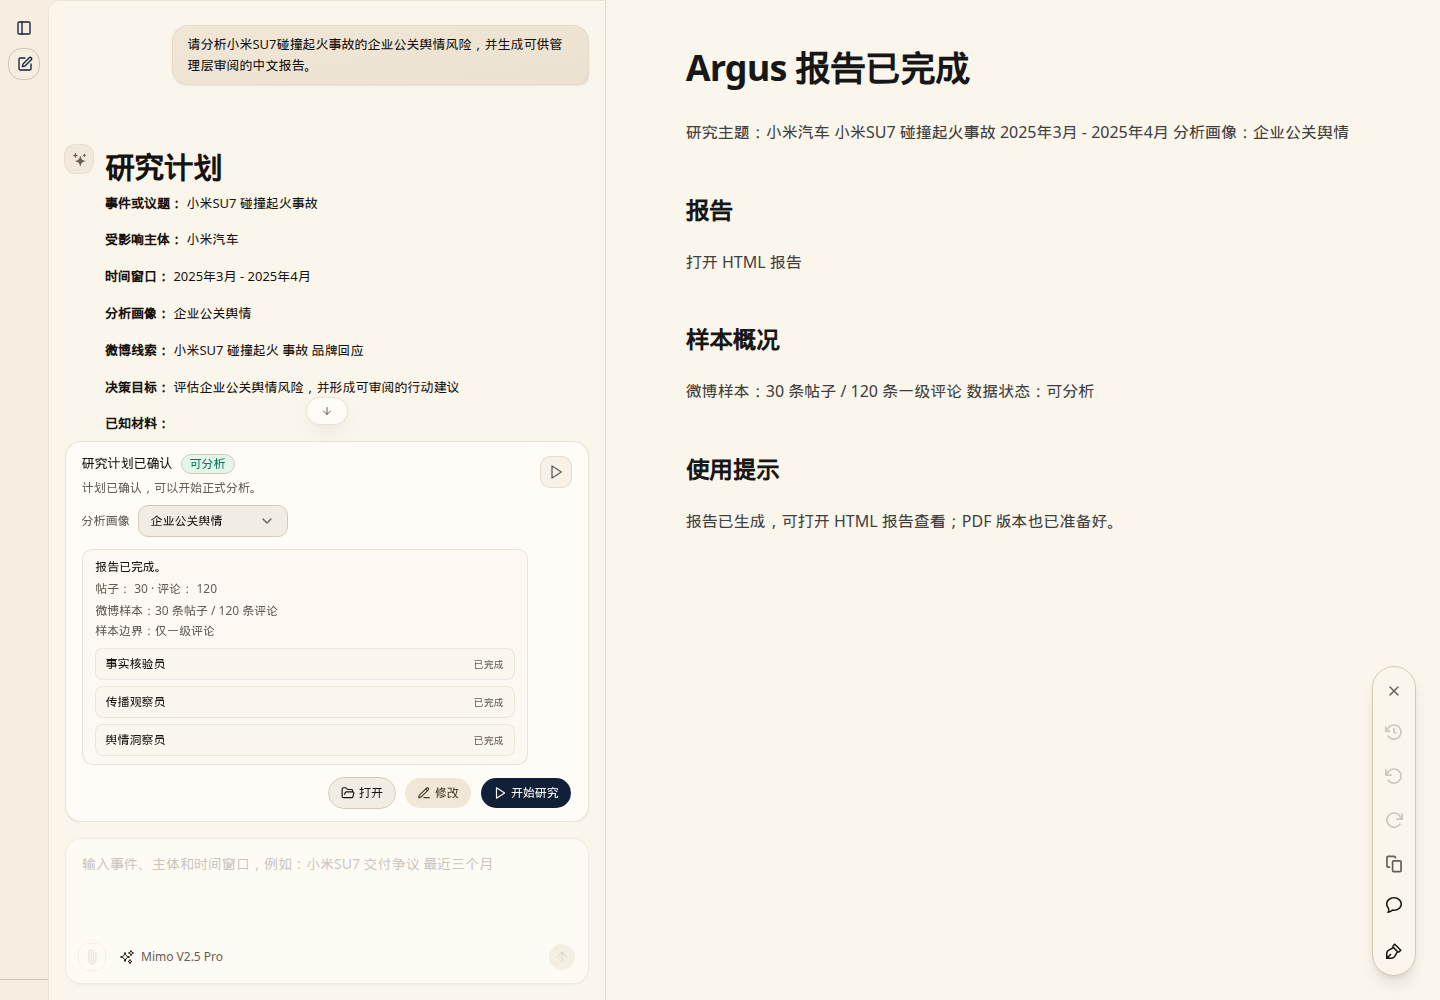The image size is (1440, 1000).
Task: Click the 微博样本 30 条帖子 summary line
Action: 186,610
